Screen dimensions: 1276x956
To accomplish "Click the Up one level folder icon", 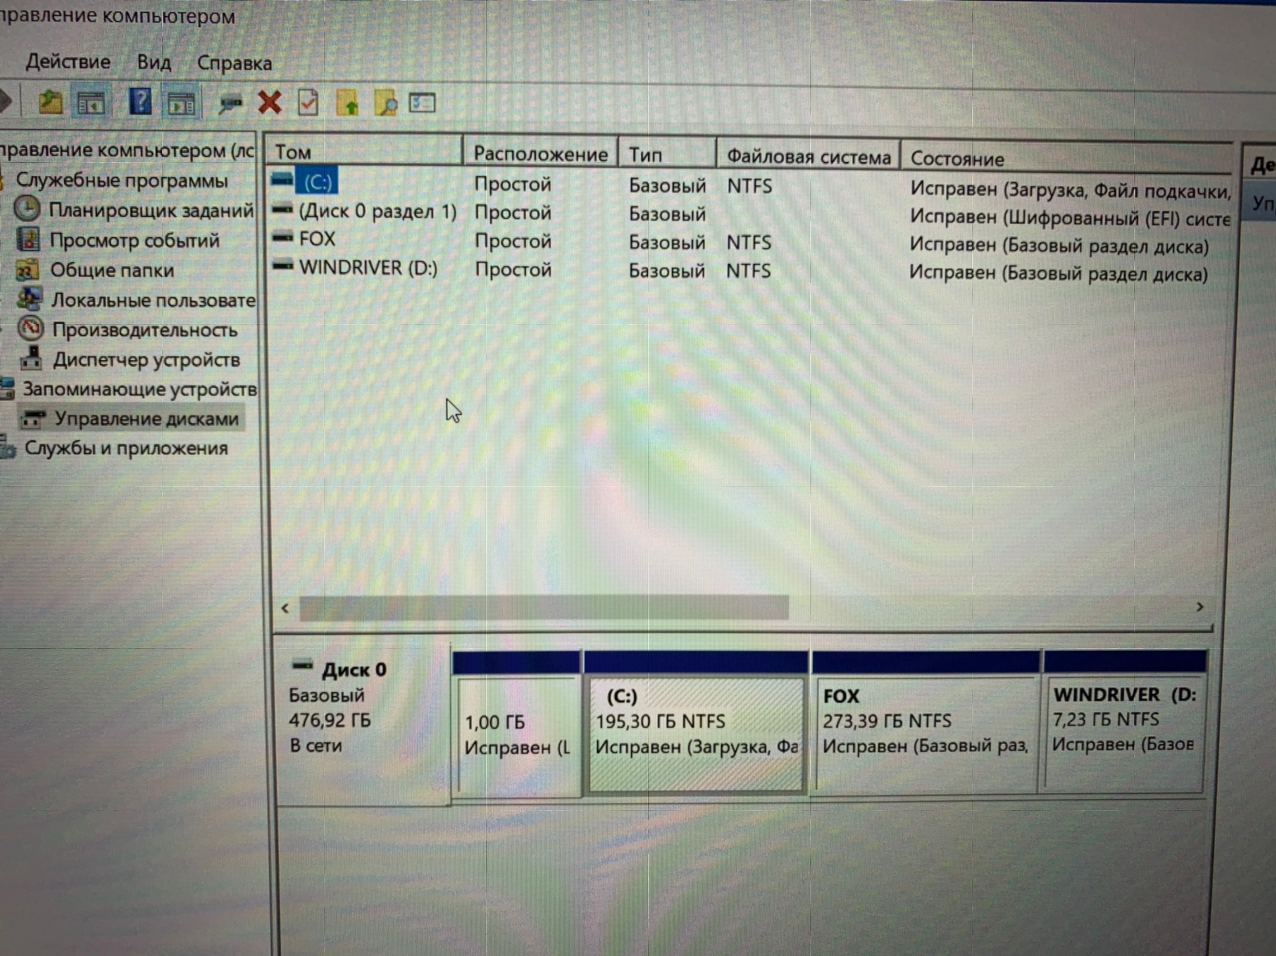I will coord(50,101).
